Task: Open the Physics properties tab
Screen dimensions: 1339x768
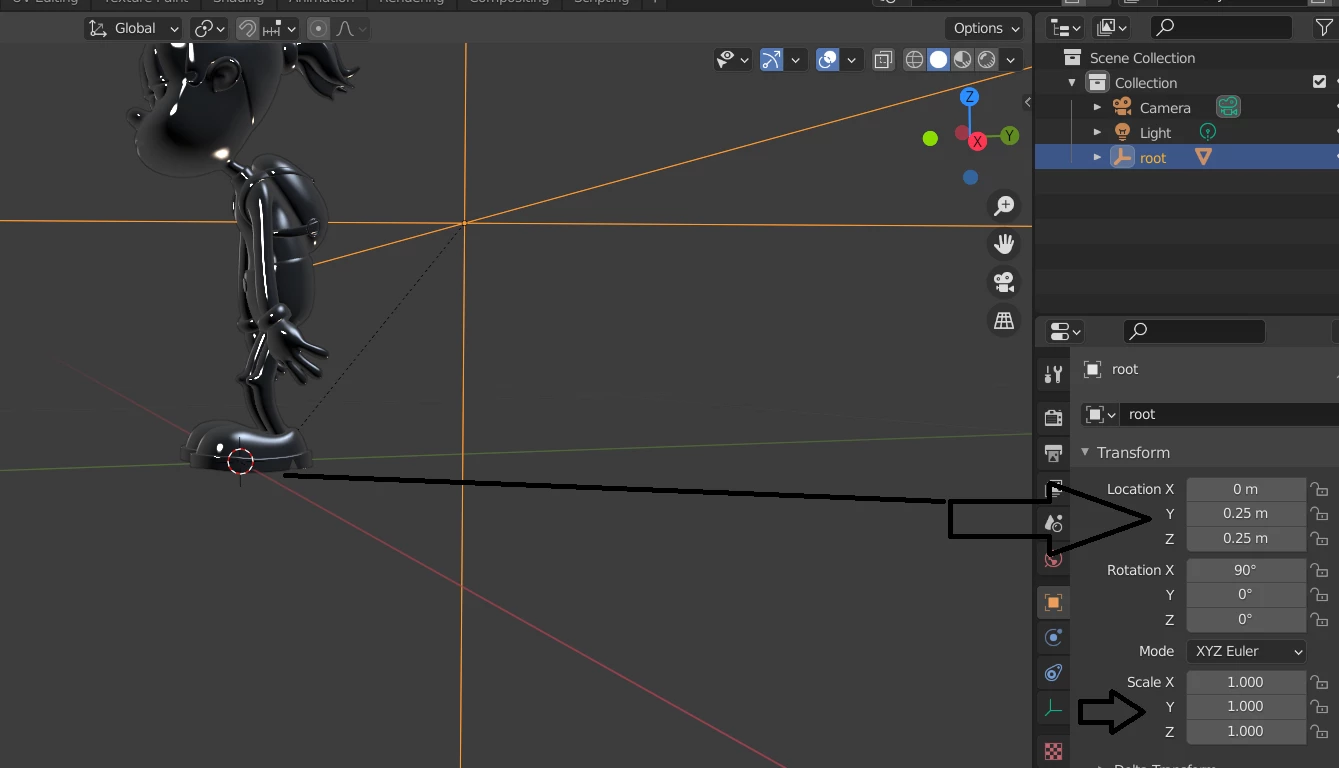Action: click(x=1052, y=637)
